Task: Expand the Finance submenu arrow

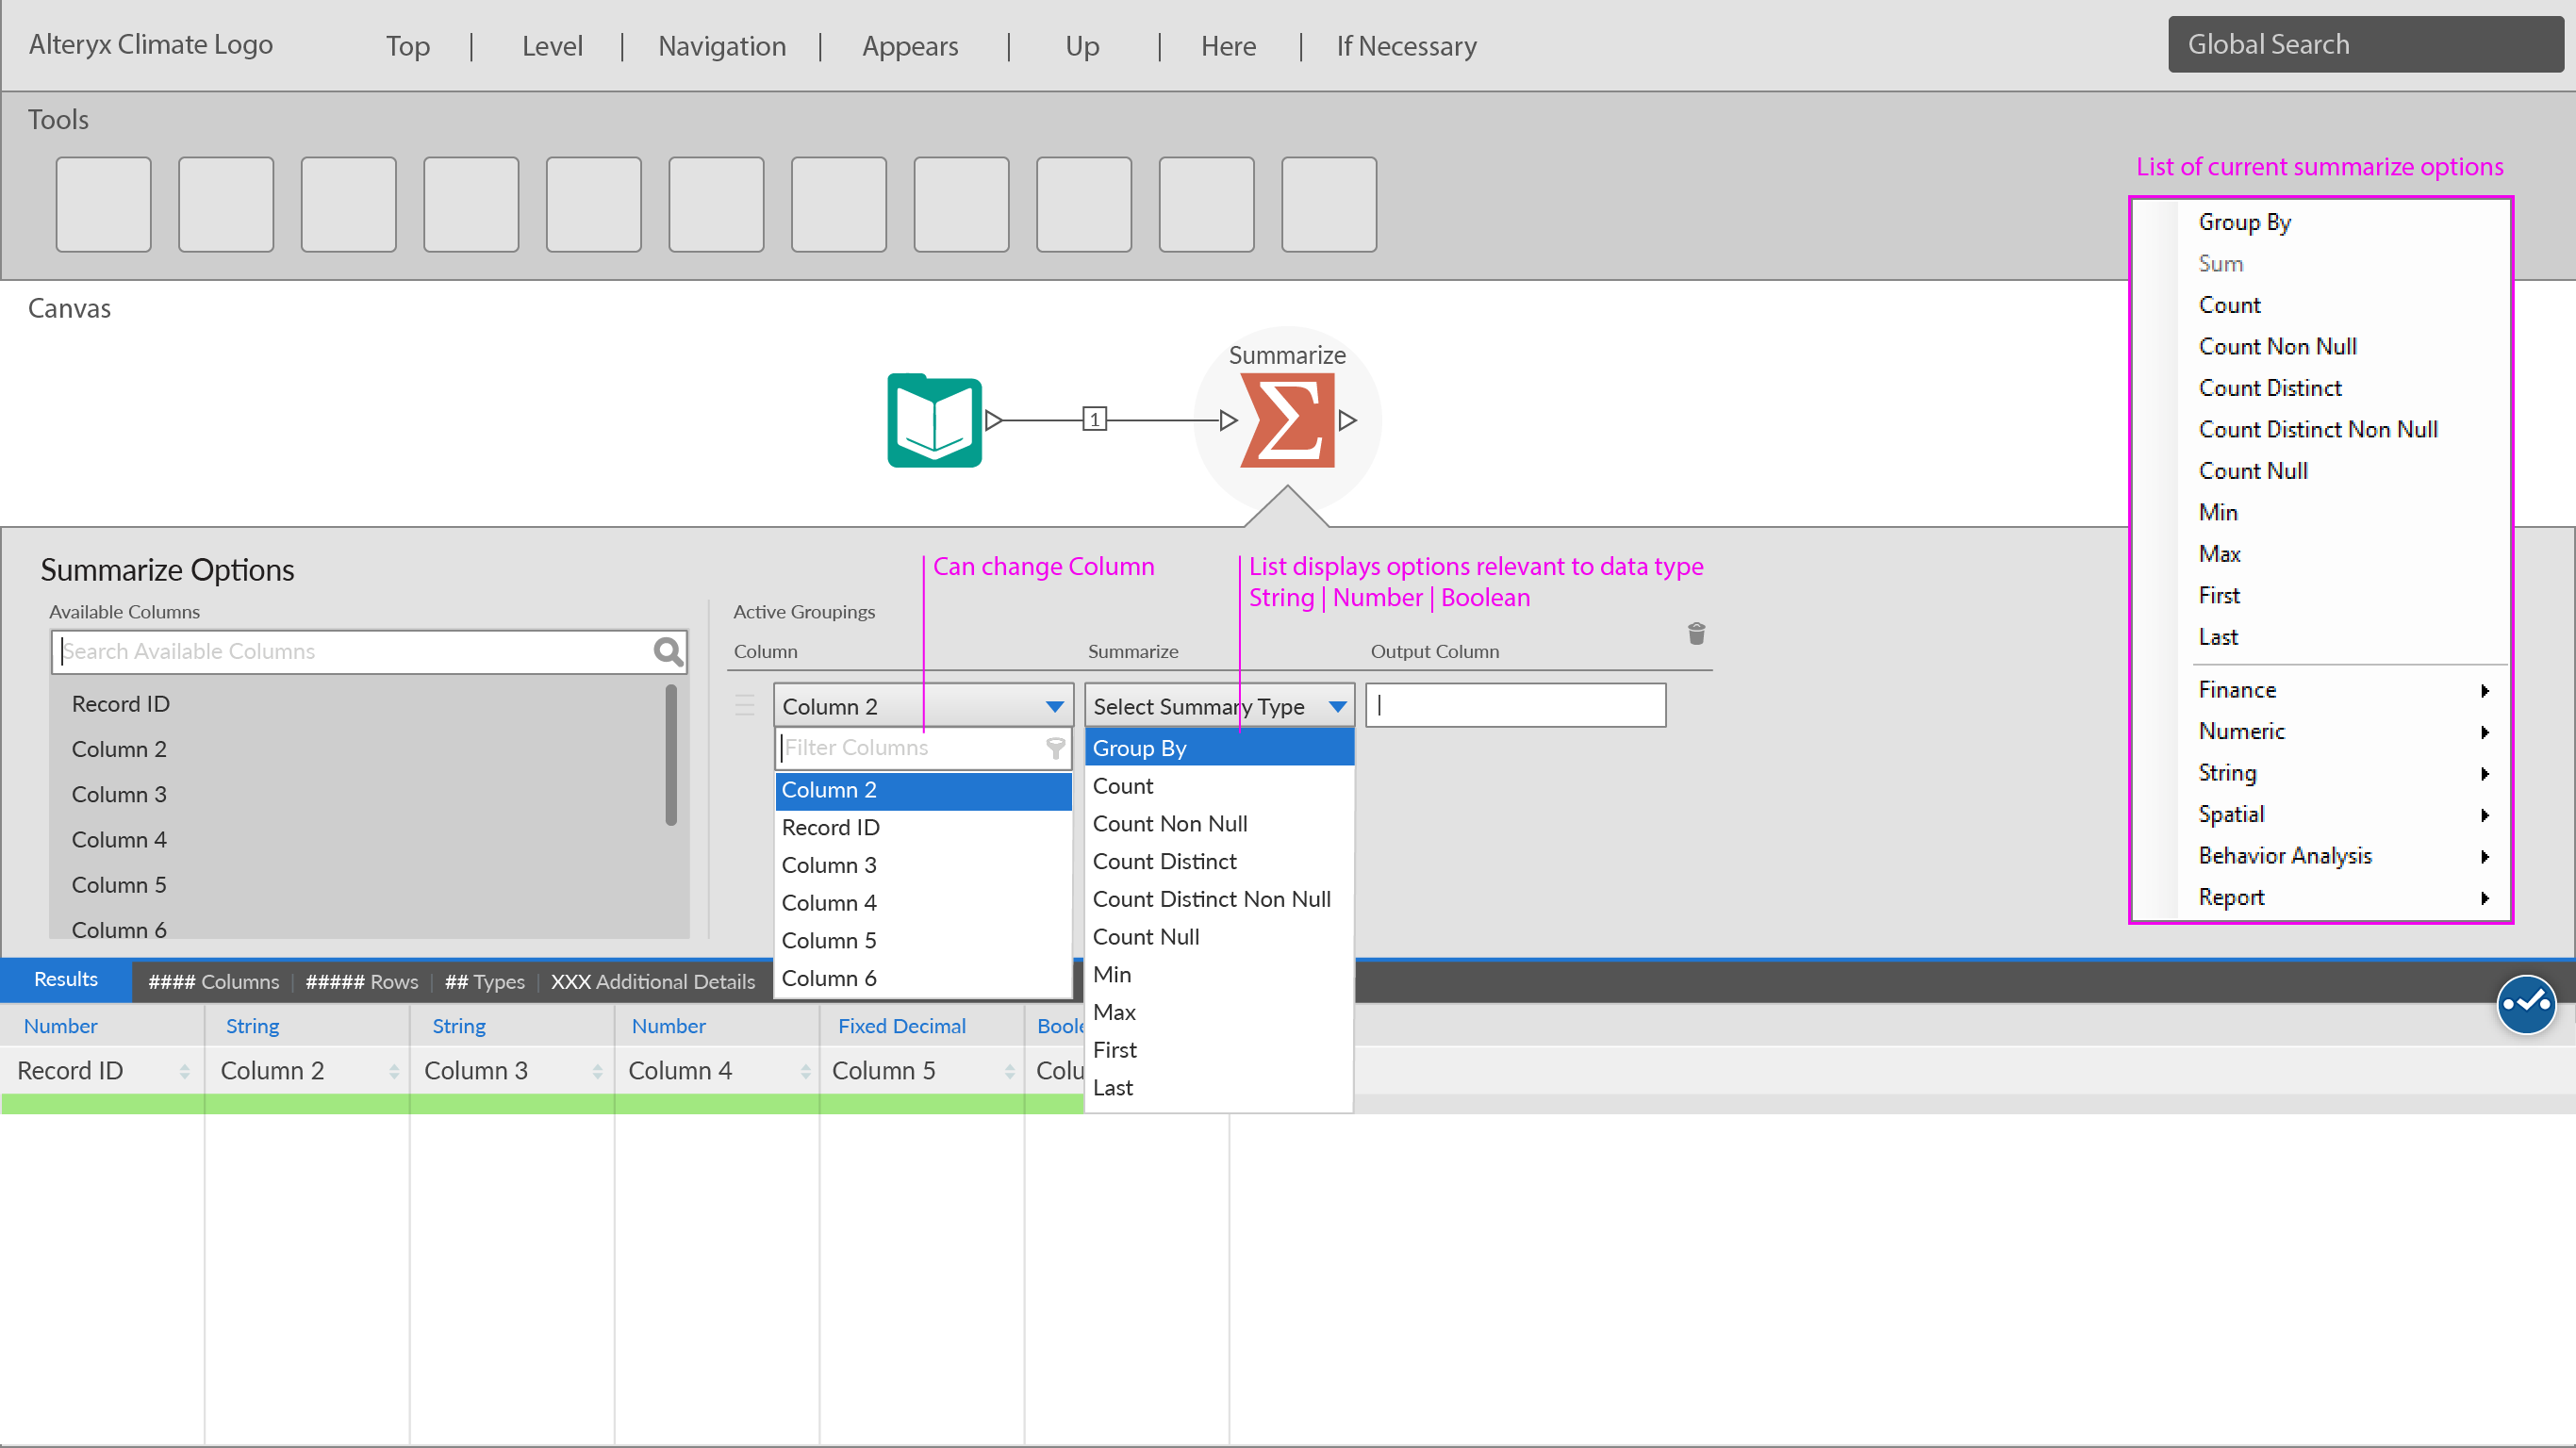Action: [x=2485, y=691]
